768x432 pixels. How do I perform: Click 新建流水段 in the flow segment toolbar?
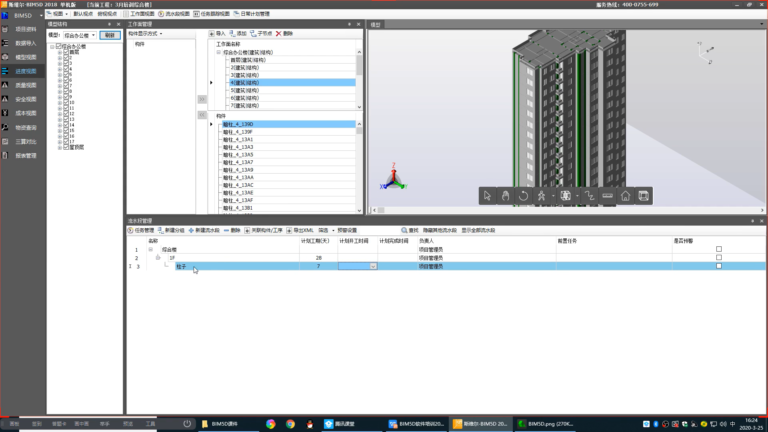204,230
